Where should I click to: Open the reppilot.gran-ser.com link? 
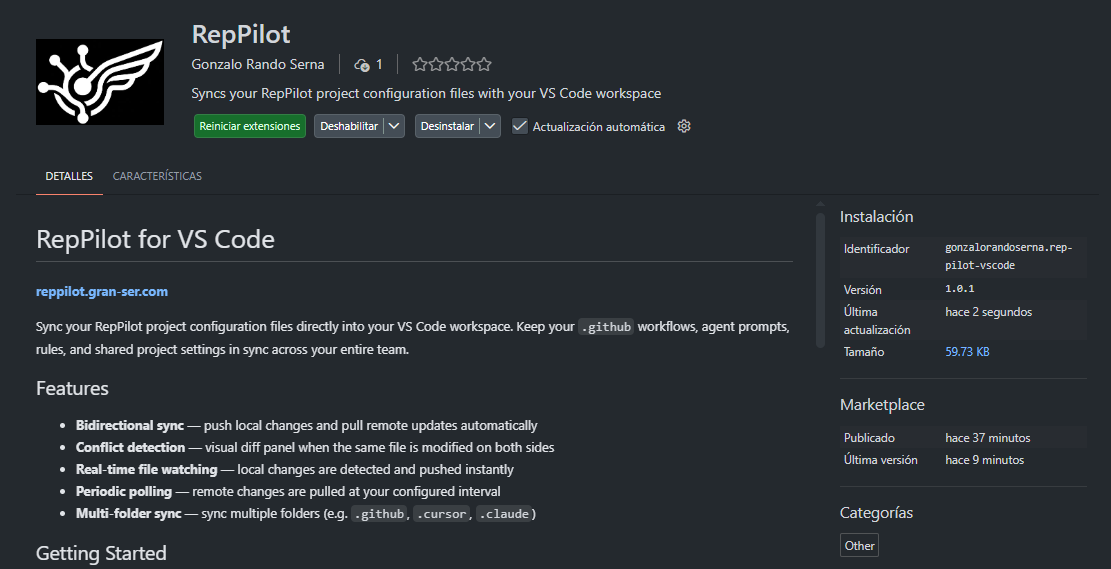pos(102,291)
